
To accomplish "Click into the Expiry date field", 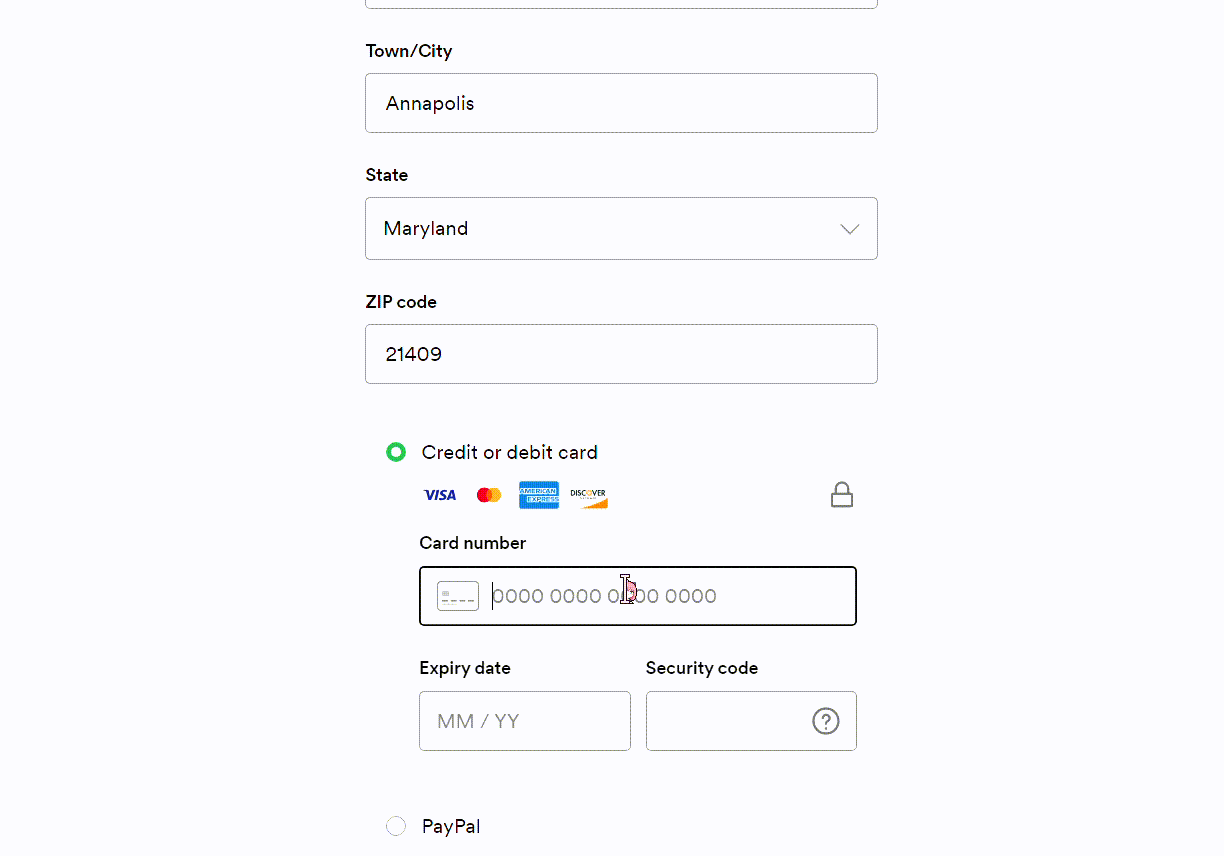I will (x=524, y=721).
